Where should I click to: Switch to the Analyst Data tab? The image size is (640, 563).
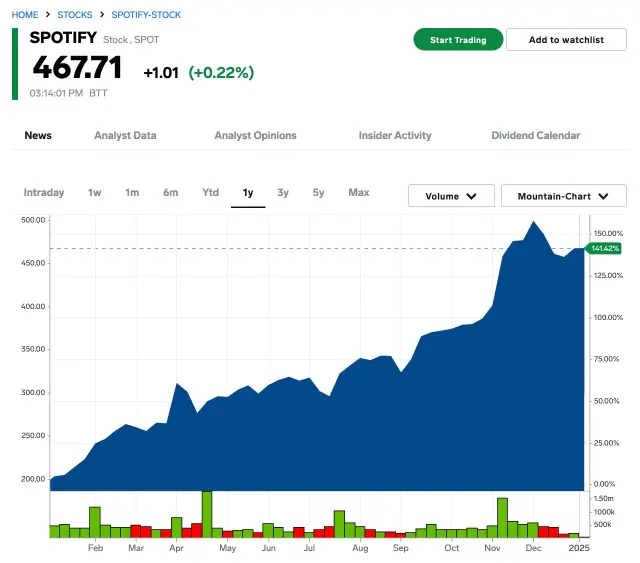125,135
